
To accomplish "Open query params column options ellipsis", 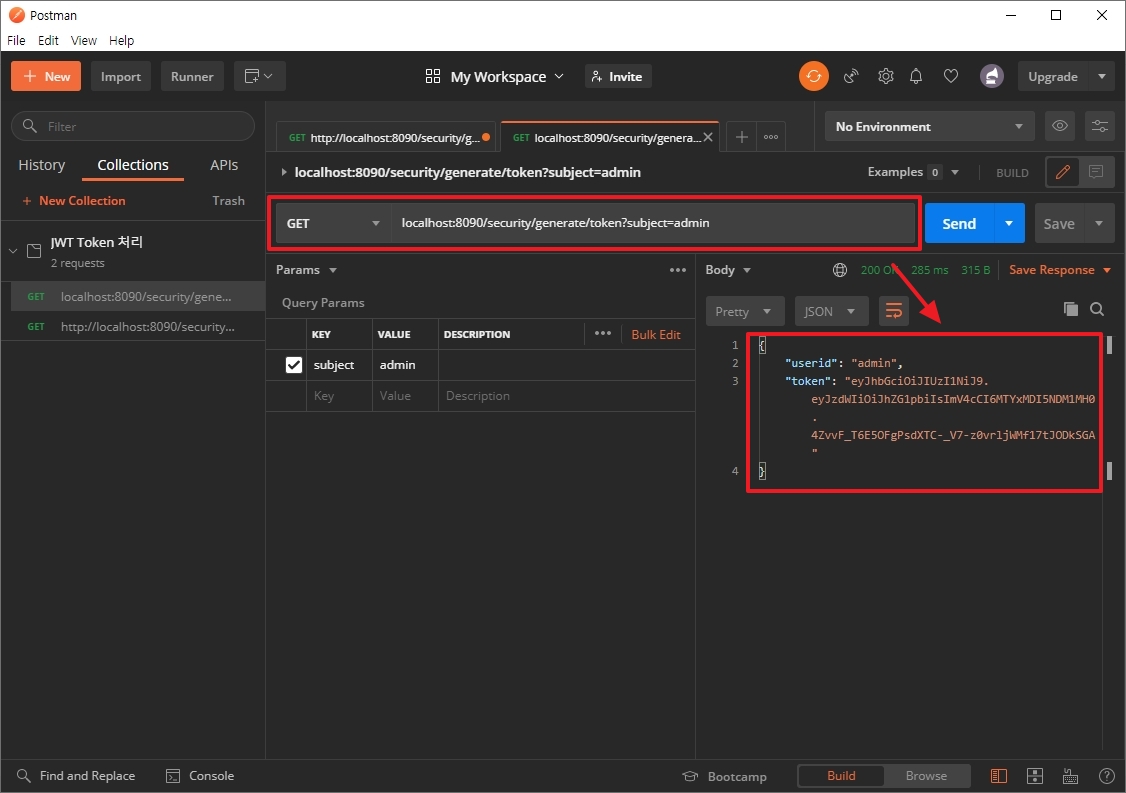I will (x=603, y=333).
